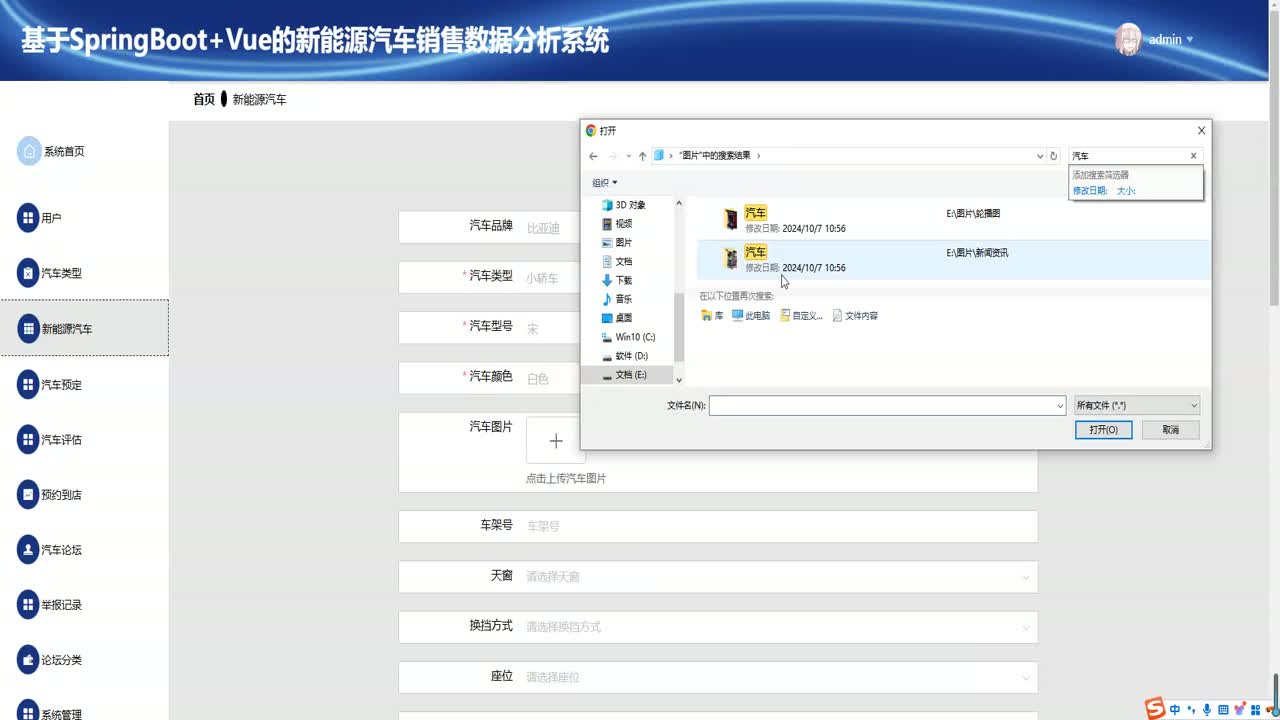Open the 汽车论坛 sidebar icon
The width and height of the screenshot is (1280, 720).
28,550
